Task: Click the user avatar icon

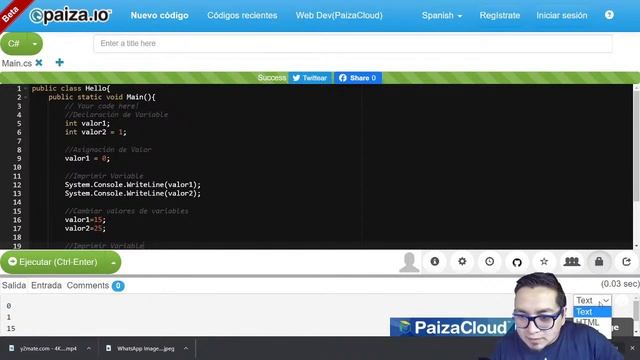Action: click(409, 262)
